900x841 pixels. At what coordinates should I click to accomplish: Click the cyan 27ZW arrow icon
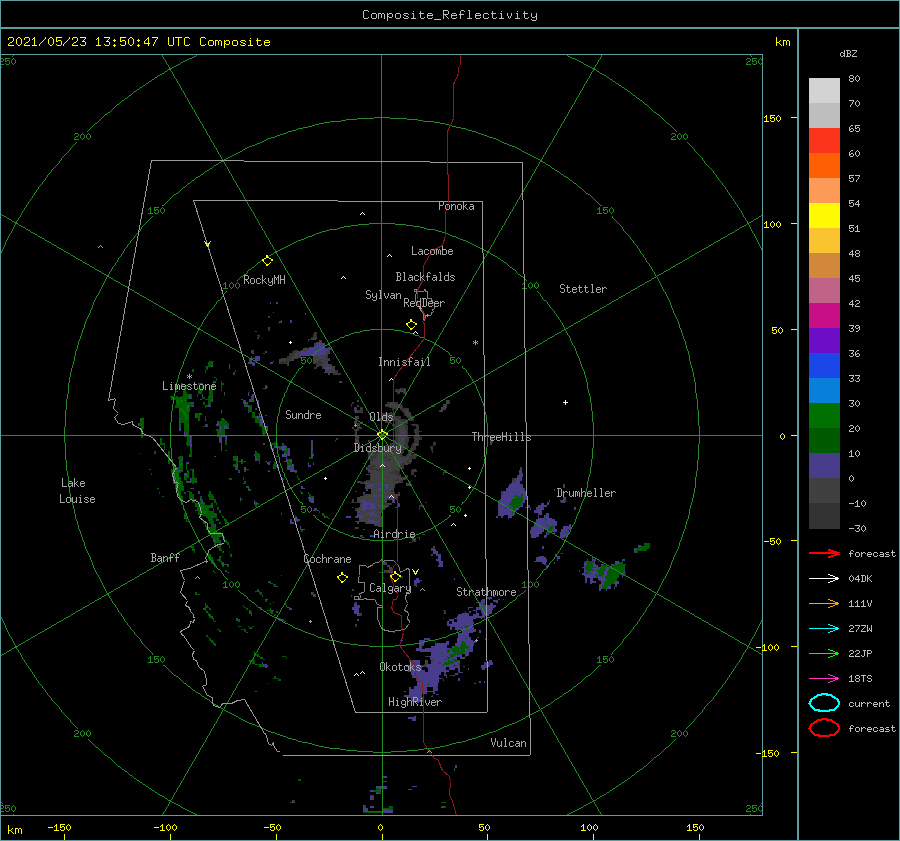click(824, 629)
